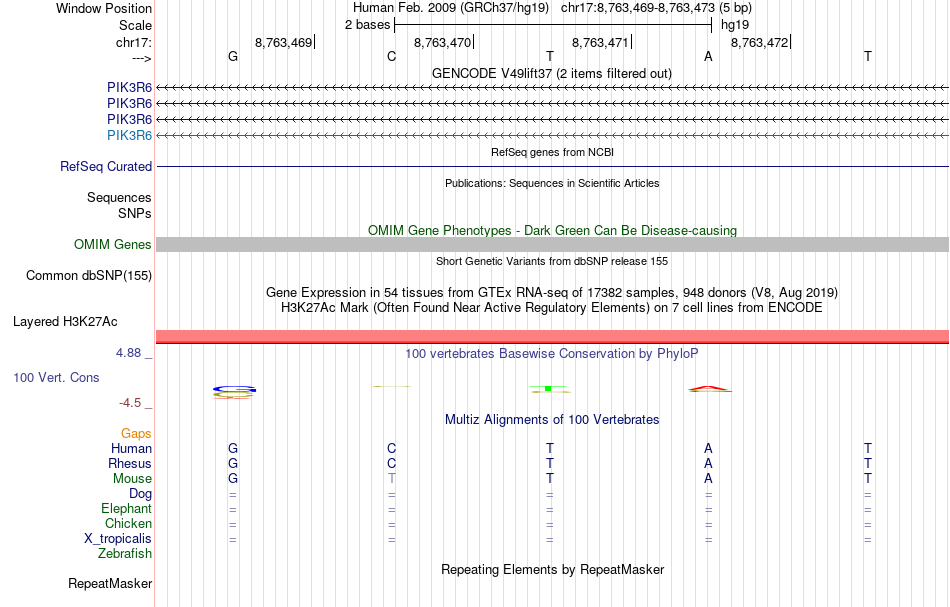
Task: Click the 2 bases scale label
Action: (367, 25)
